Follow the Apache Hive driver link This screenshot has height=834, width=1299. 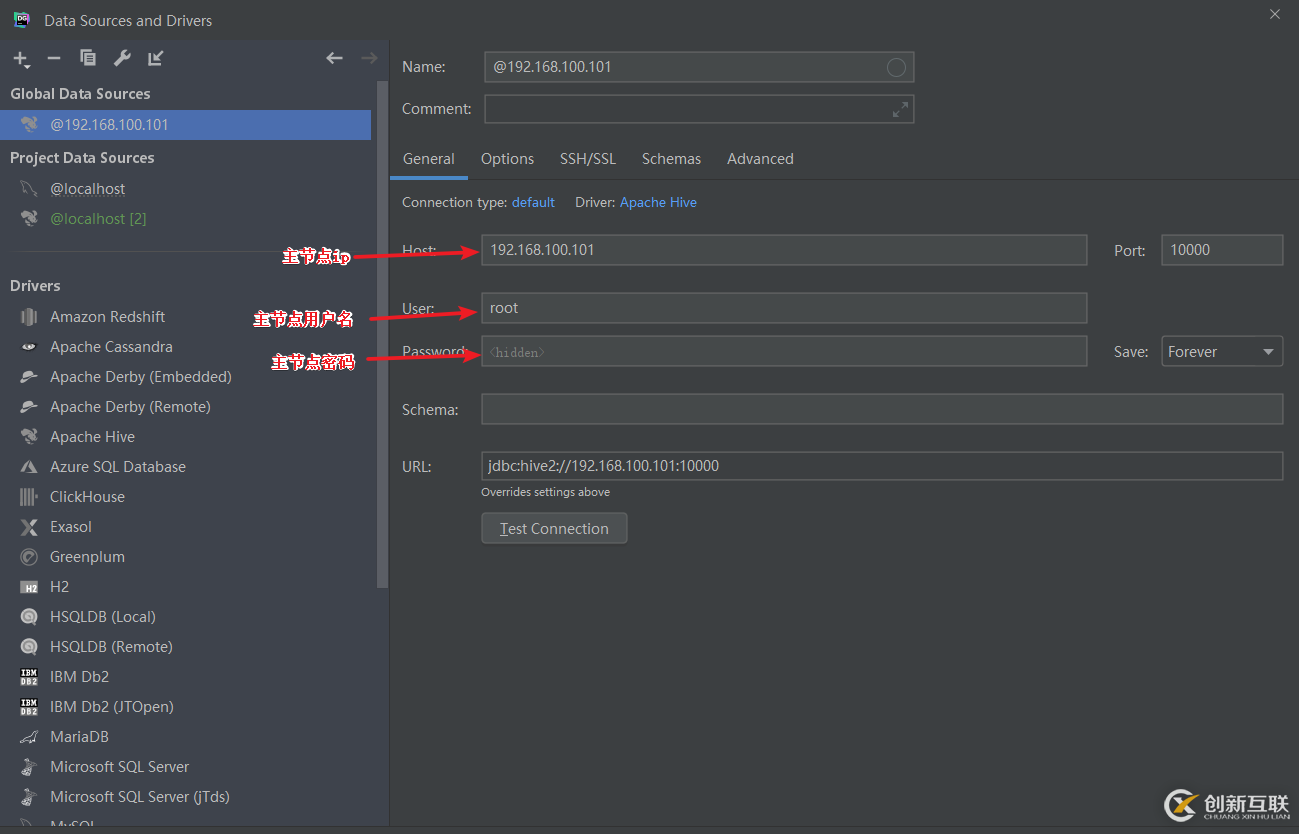click(x=658, y=202)
